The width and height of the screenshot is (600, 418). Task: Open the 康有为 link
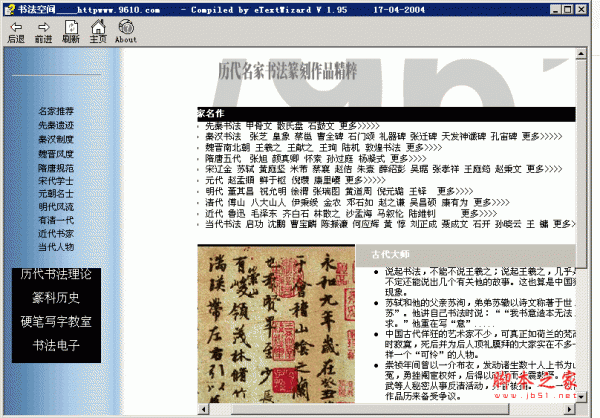(455, 202)
